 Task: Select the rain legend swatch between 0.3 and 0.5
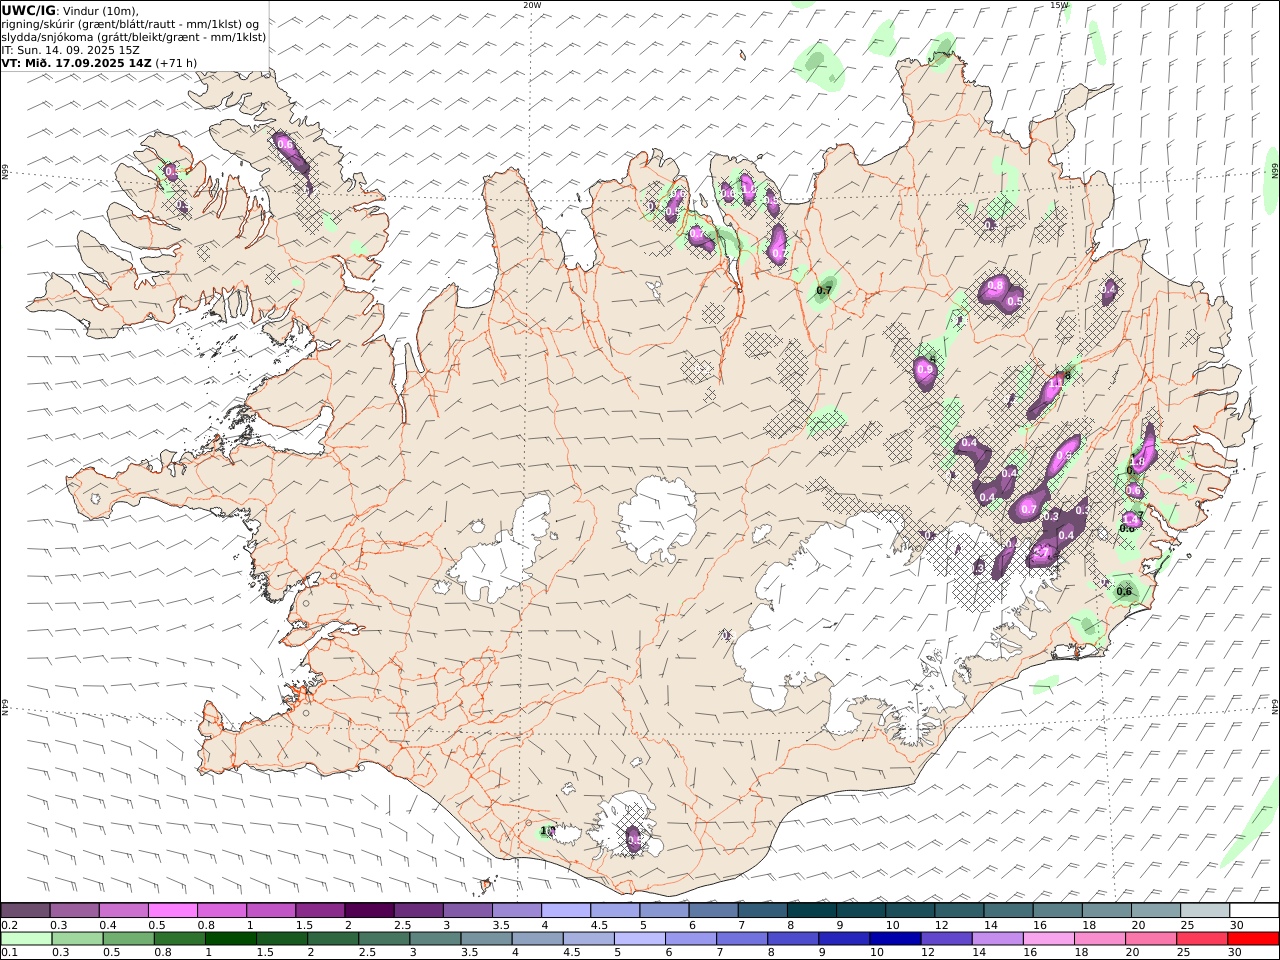[78, 938]
